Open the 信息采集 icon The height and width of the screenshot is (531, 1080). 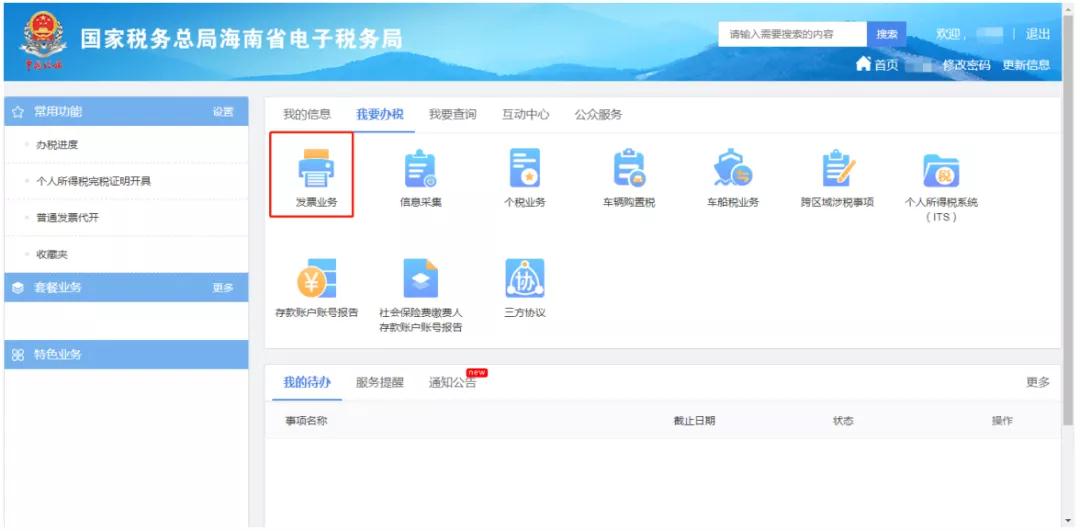pos(420,169)
